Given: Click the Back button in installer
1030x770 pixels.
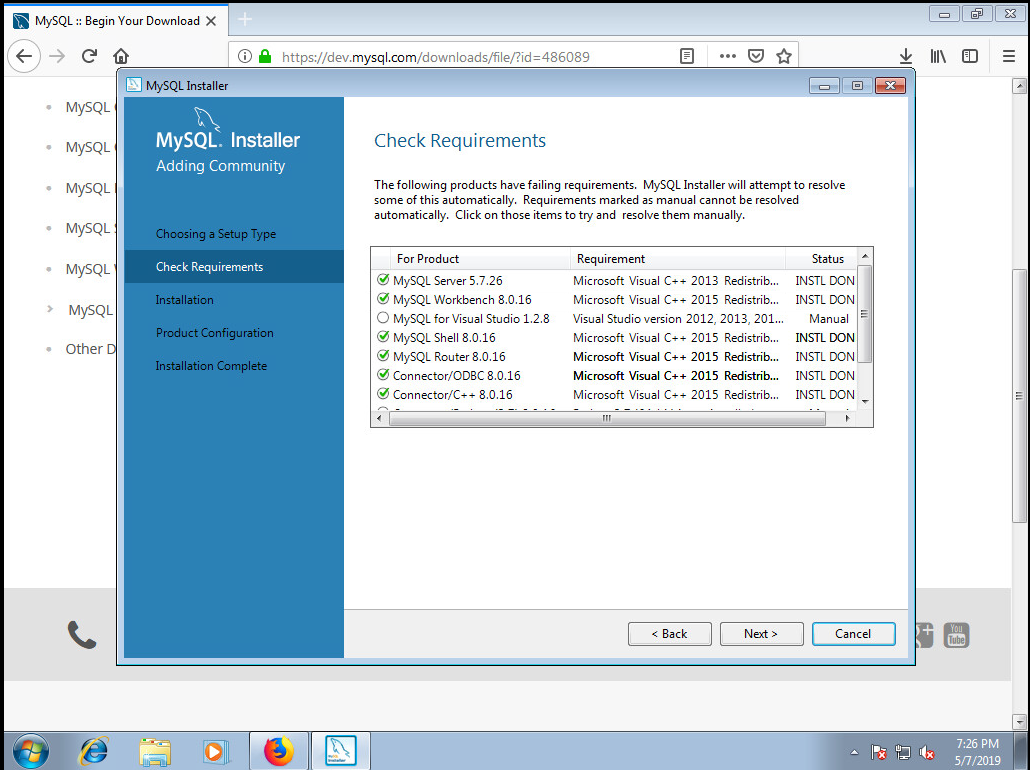Looking at the screenshot, I should [x=669, y=634].
